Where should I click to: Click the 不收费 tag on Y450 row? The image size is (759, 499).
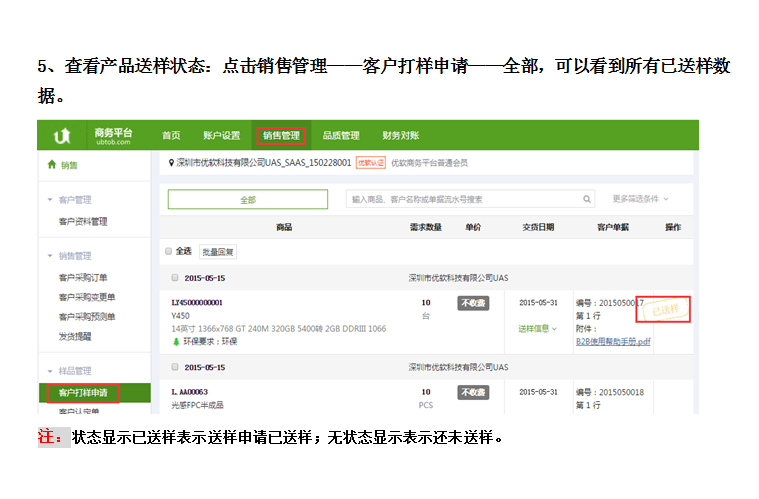coord(472,303)
